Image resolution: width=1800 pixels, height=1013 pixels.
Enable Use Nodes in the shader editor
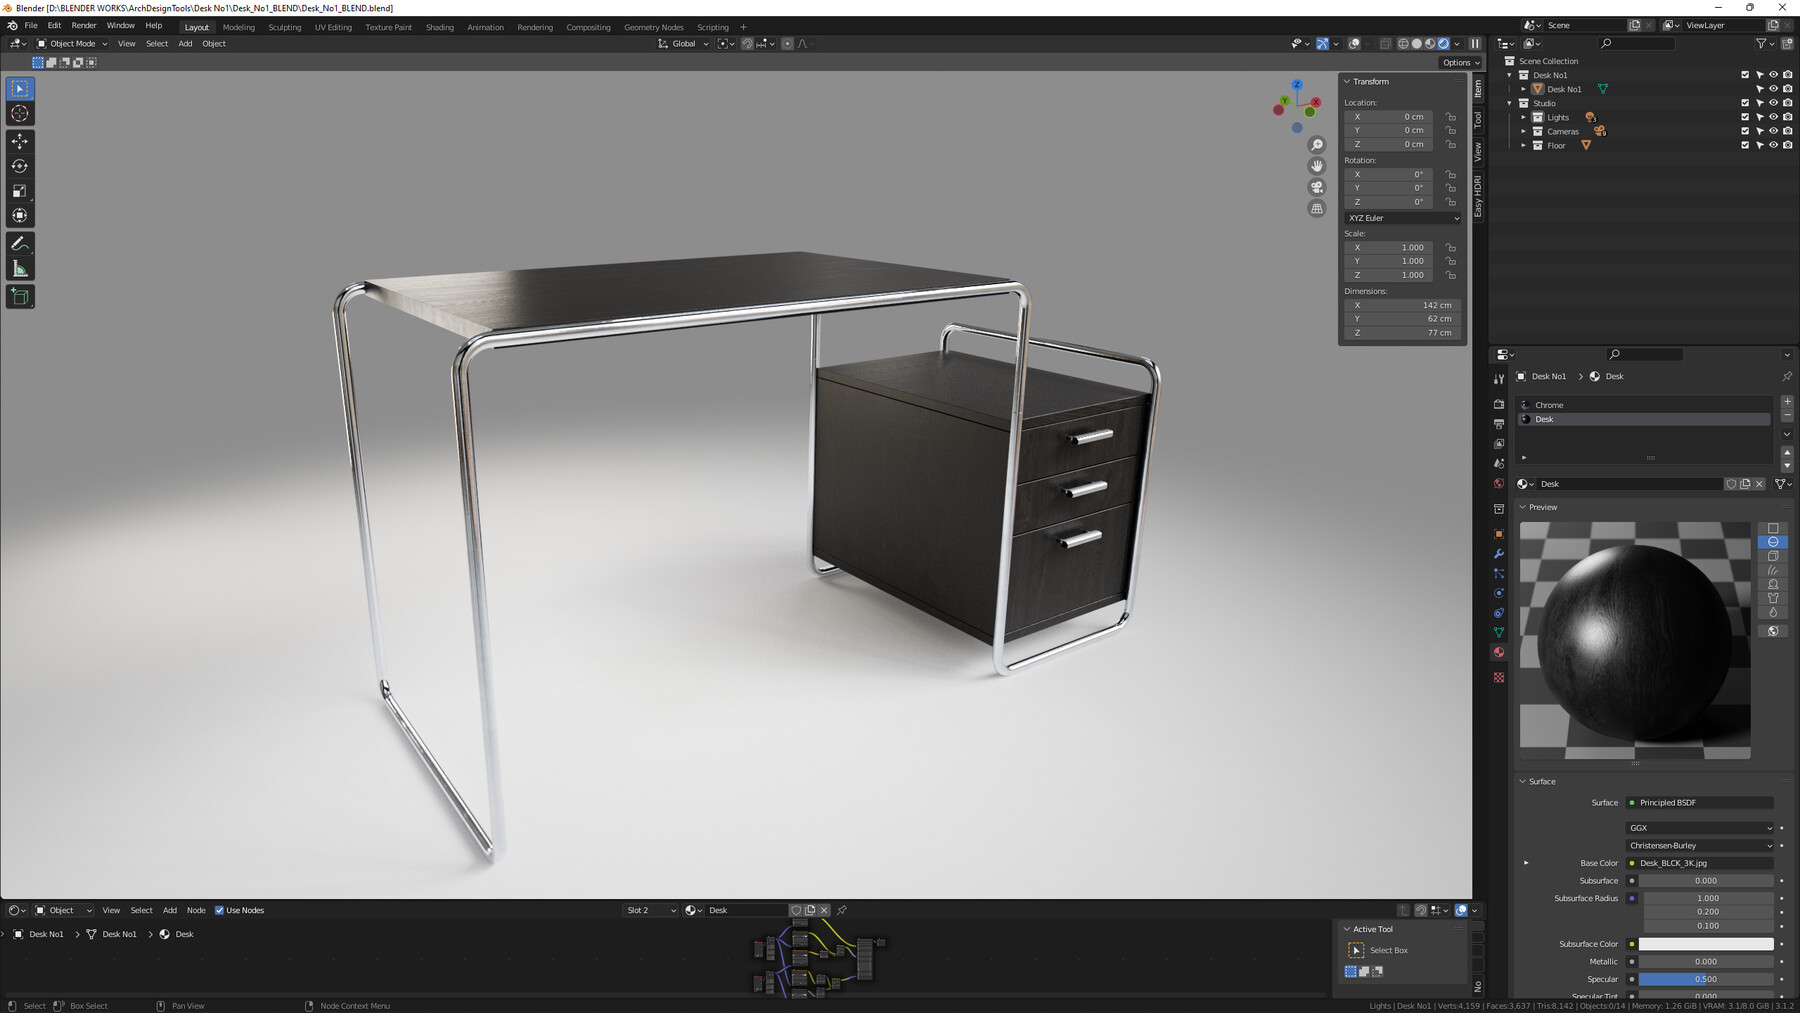[220, 910]
